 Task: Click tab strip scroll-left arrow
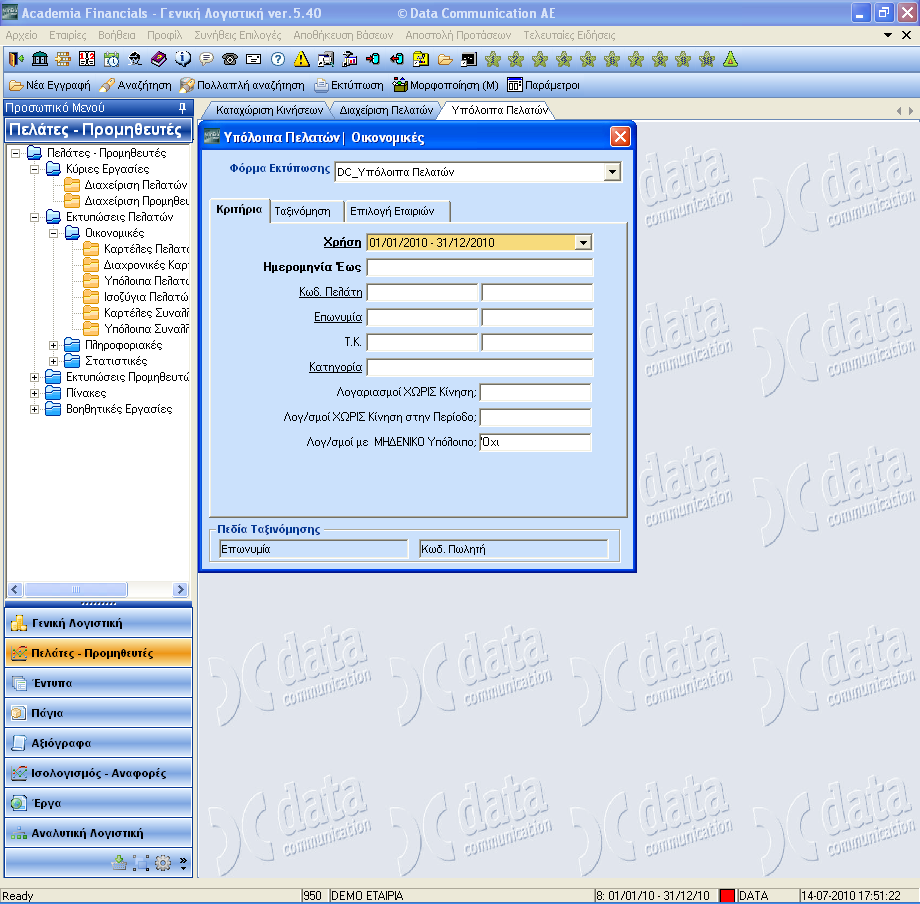point(898,111)
